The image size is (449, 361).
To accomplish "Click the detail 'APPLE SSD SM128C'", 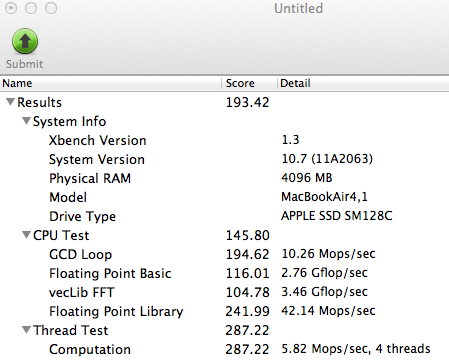I will tap(337, 216).
